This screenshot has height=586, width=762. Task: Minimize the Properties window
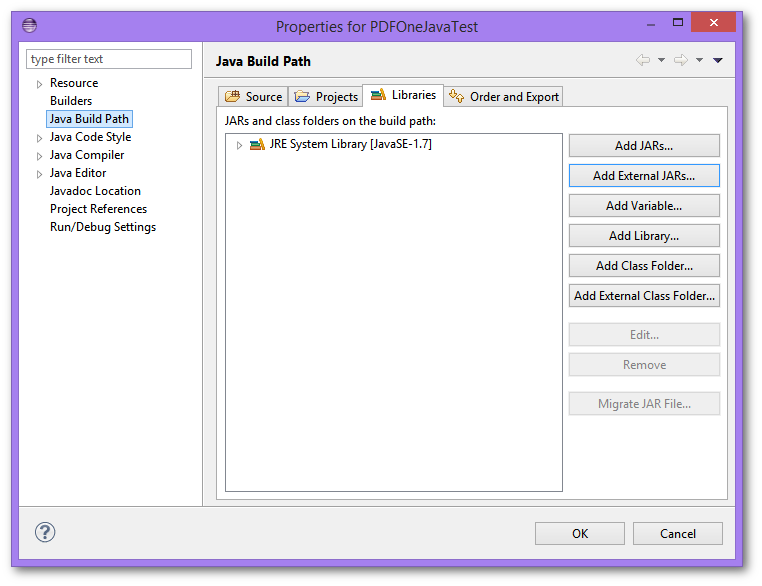651,23
